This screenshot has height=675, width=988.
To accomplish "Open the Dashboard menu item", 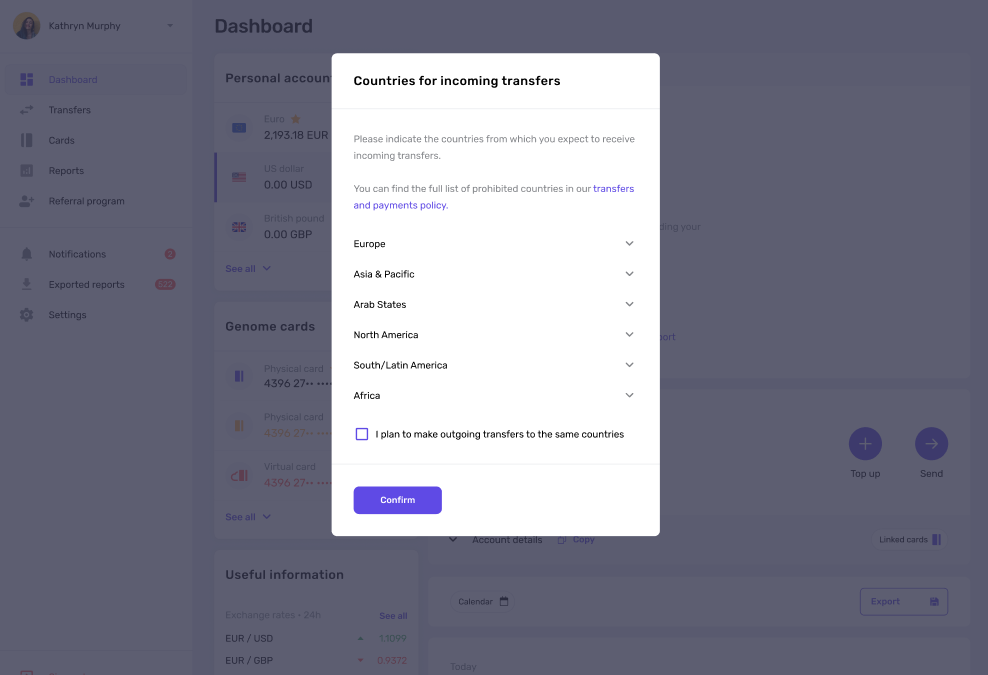I will tap(96, 79).
